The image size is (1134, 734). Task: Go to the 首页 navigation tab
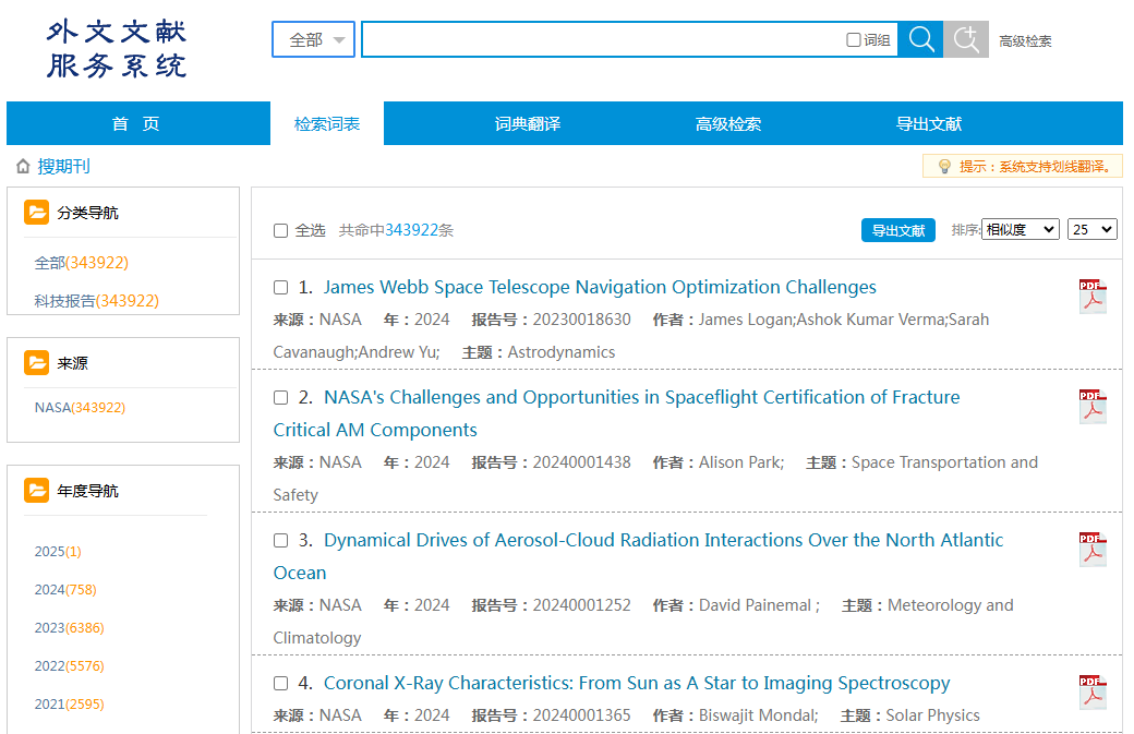[x=136, y=124]
